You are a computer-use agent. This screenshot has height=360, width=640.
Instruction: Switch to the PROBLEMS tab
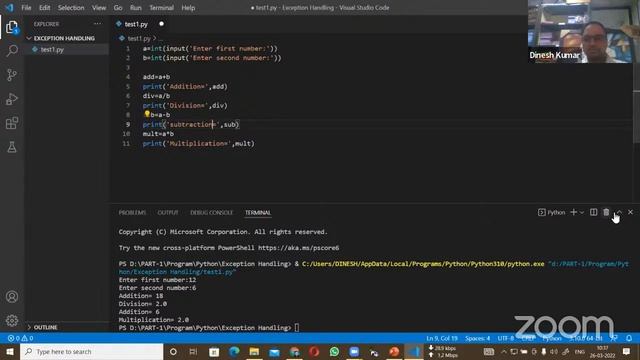132,213
